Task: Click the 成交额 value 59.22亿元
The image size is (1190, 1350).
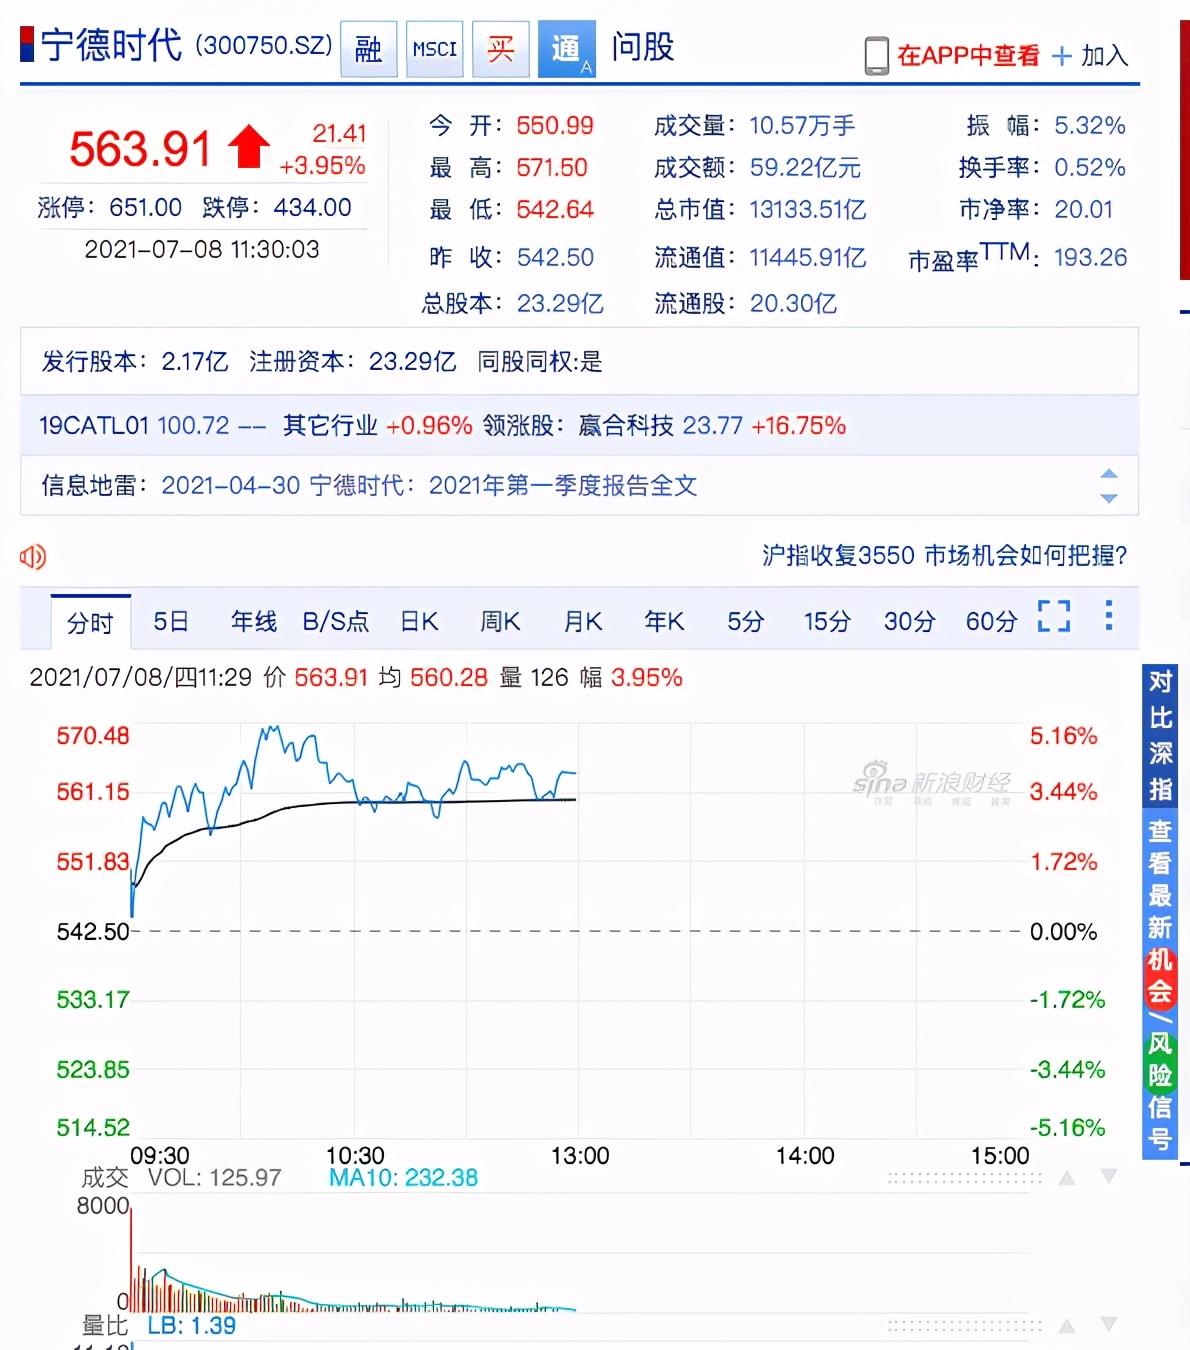Action: click(806, 168)
